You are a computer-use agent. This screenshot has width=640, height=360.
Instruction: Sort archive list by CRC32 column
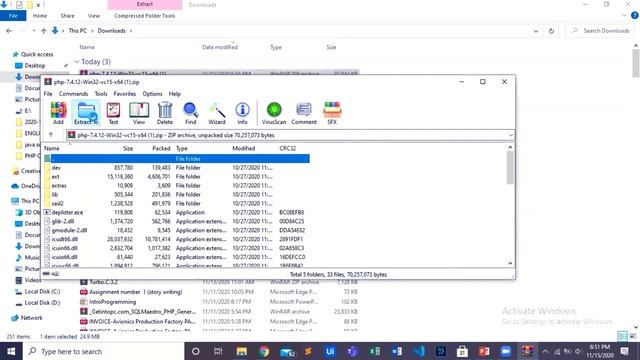click(x=288, y=149)
